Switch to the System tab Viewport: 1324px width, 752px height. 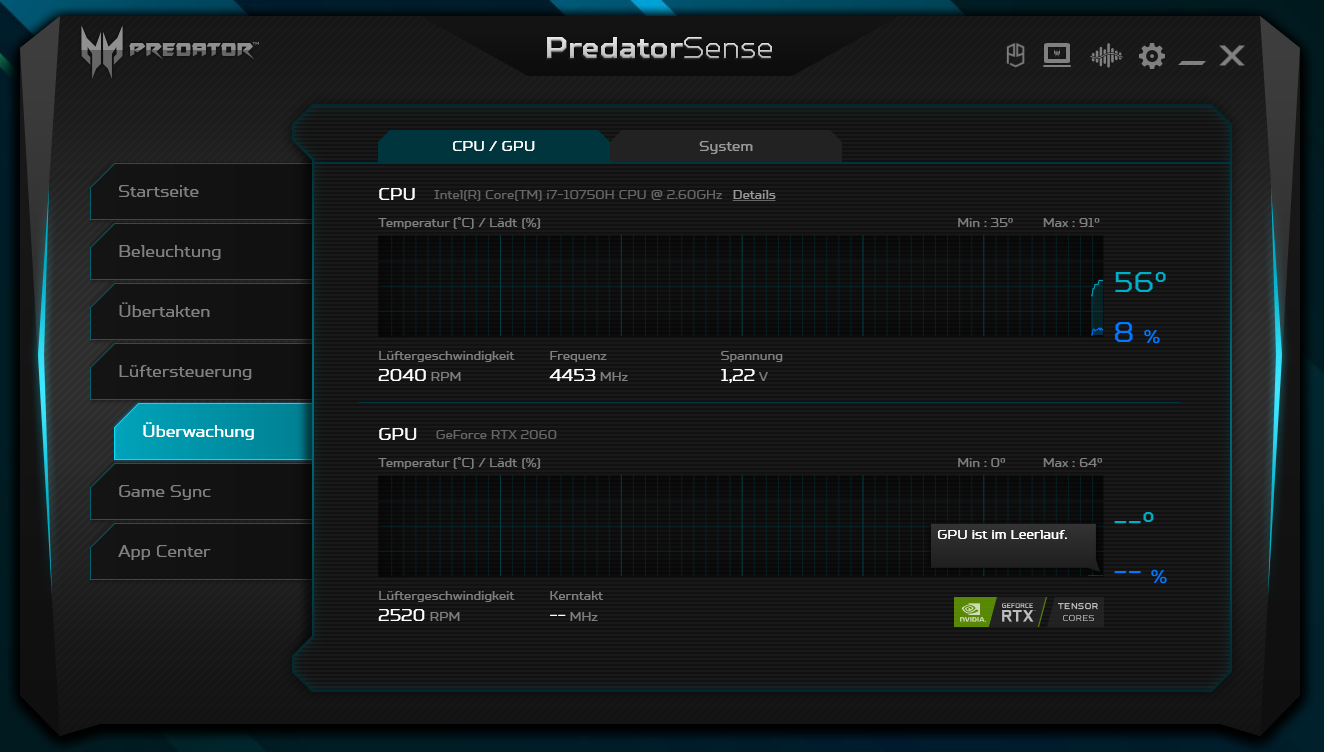(x=726, y=146)
